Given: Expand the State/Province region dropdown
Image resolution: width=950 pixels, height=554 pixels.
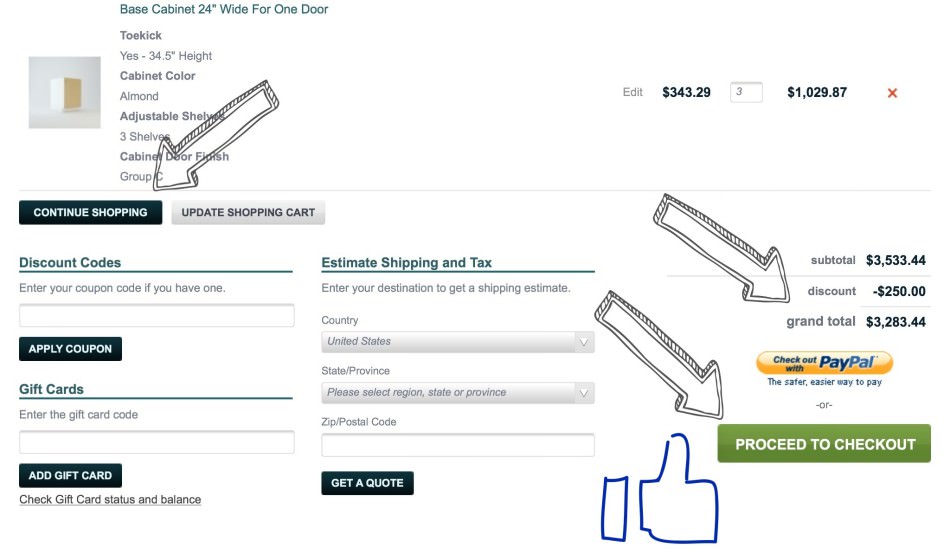Looking at the screenshot, I should click(x=458, y=393).
